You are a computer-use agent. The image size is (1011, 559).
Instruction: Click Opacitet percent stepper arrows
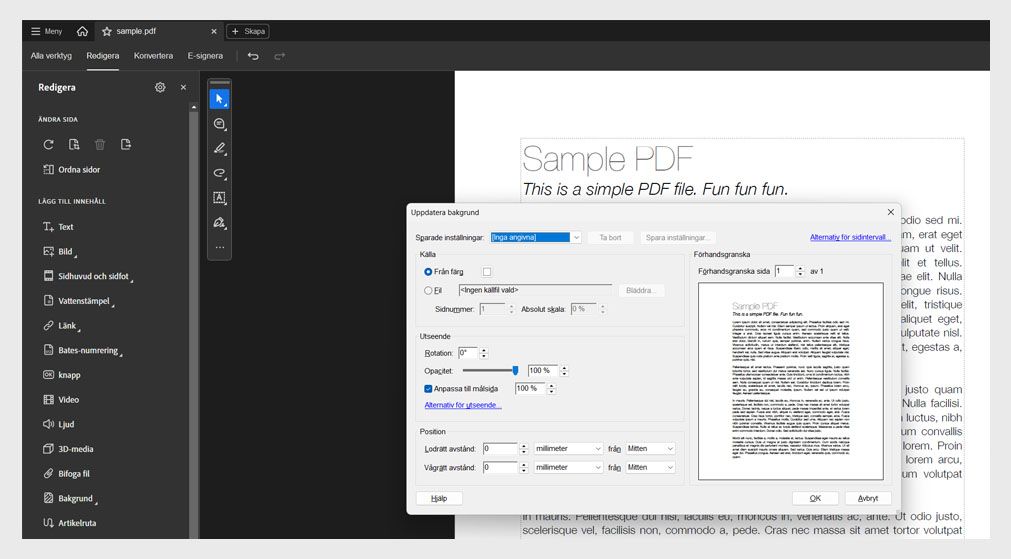(x=564, y=371)
